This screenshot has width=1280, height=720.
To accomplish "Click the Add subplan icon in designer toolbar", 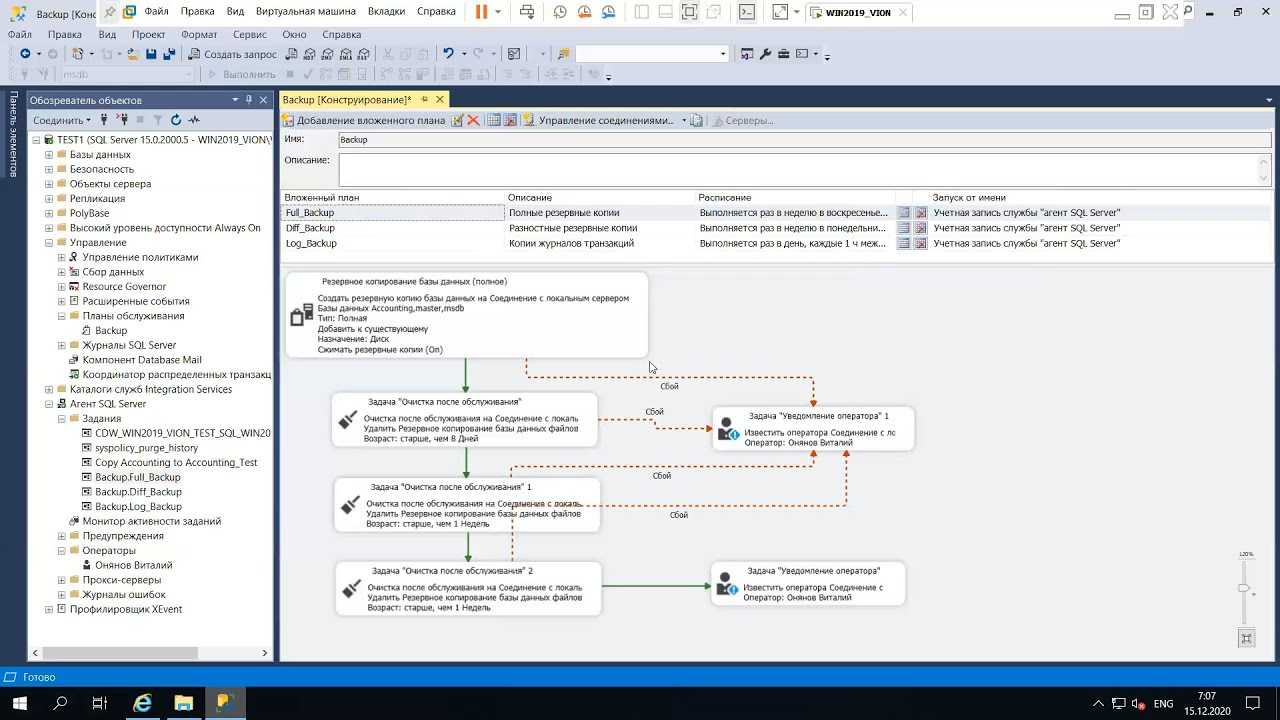I will [288, 120].
